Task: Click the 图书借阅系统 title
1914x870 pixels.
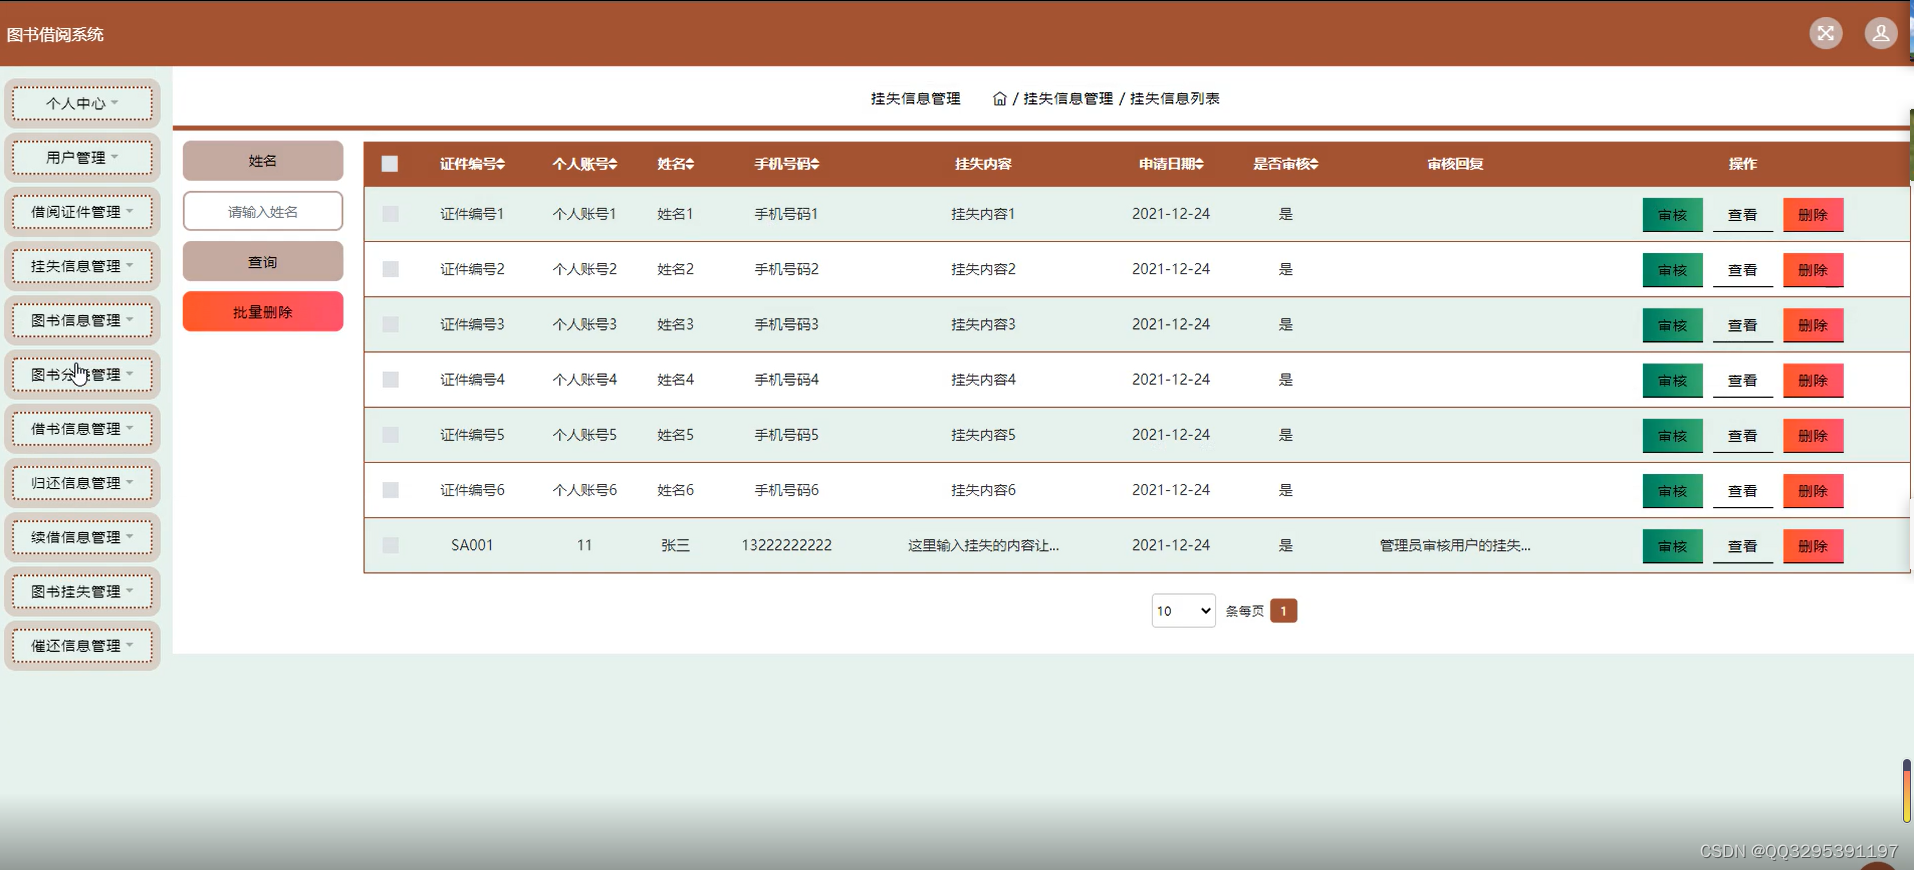Action: tap(55, 34)
